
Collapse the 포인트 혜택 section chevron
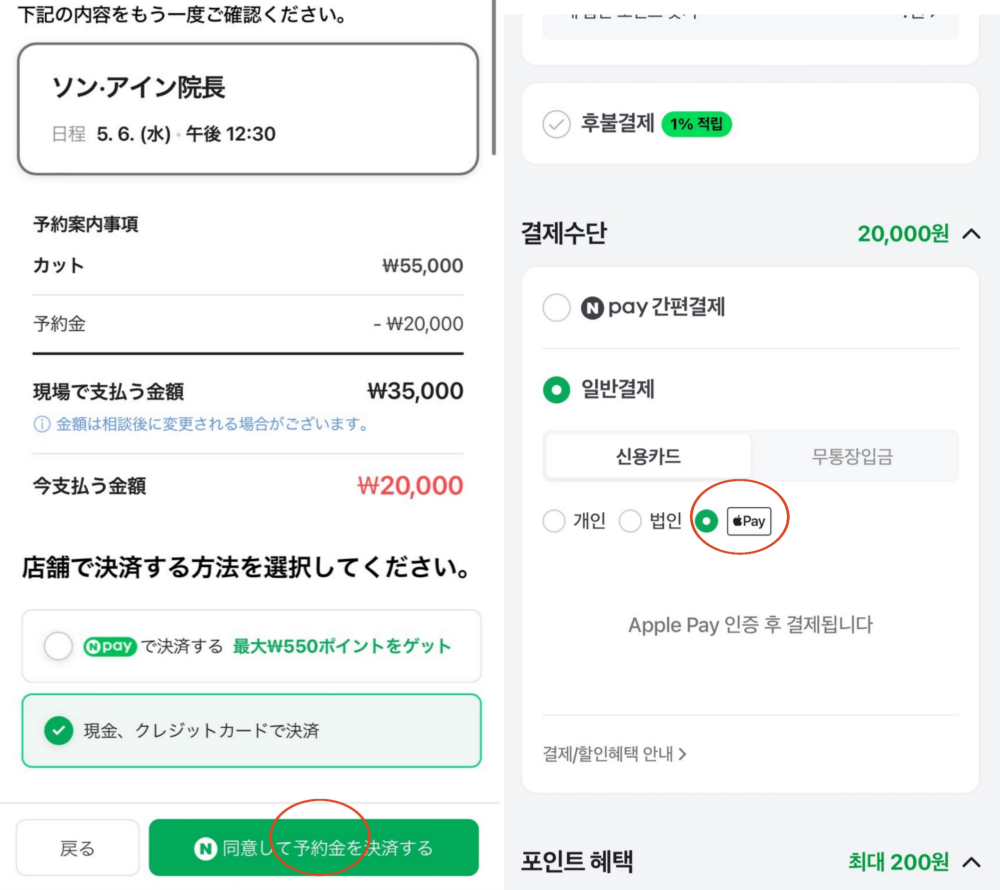970,861
